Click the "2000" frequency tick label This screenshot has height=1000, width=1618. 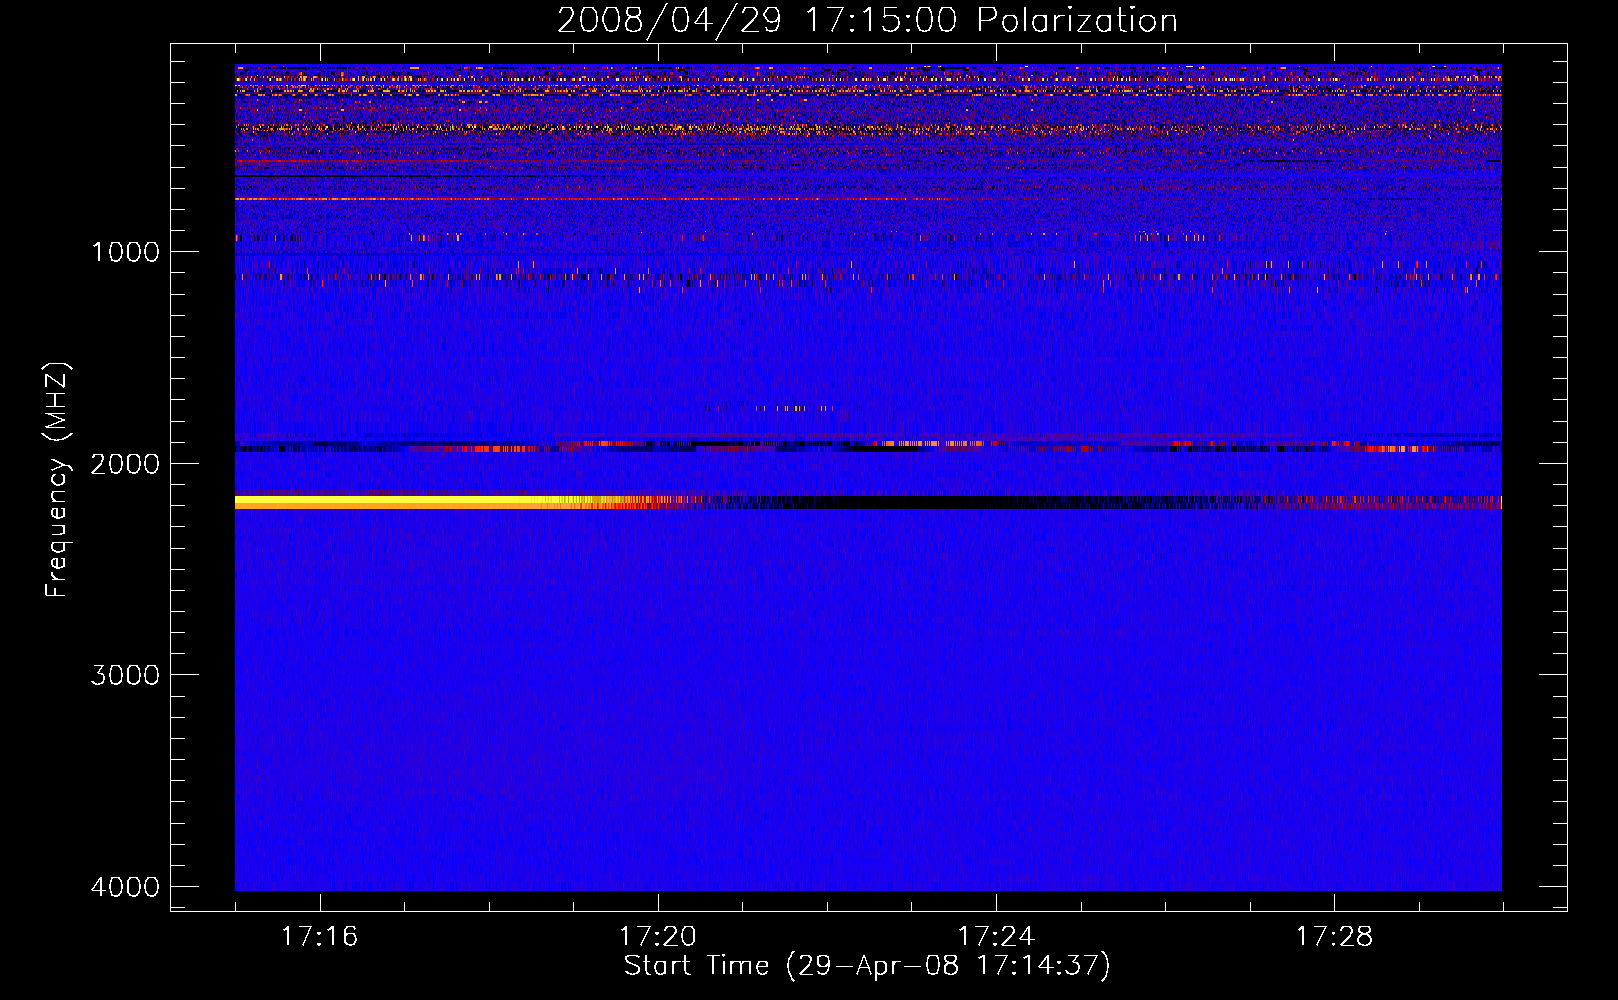pyautogui.click(x=125, y=464)
